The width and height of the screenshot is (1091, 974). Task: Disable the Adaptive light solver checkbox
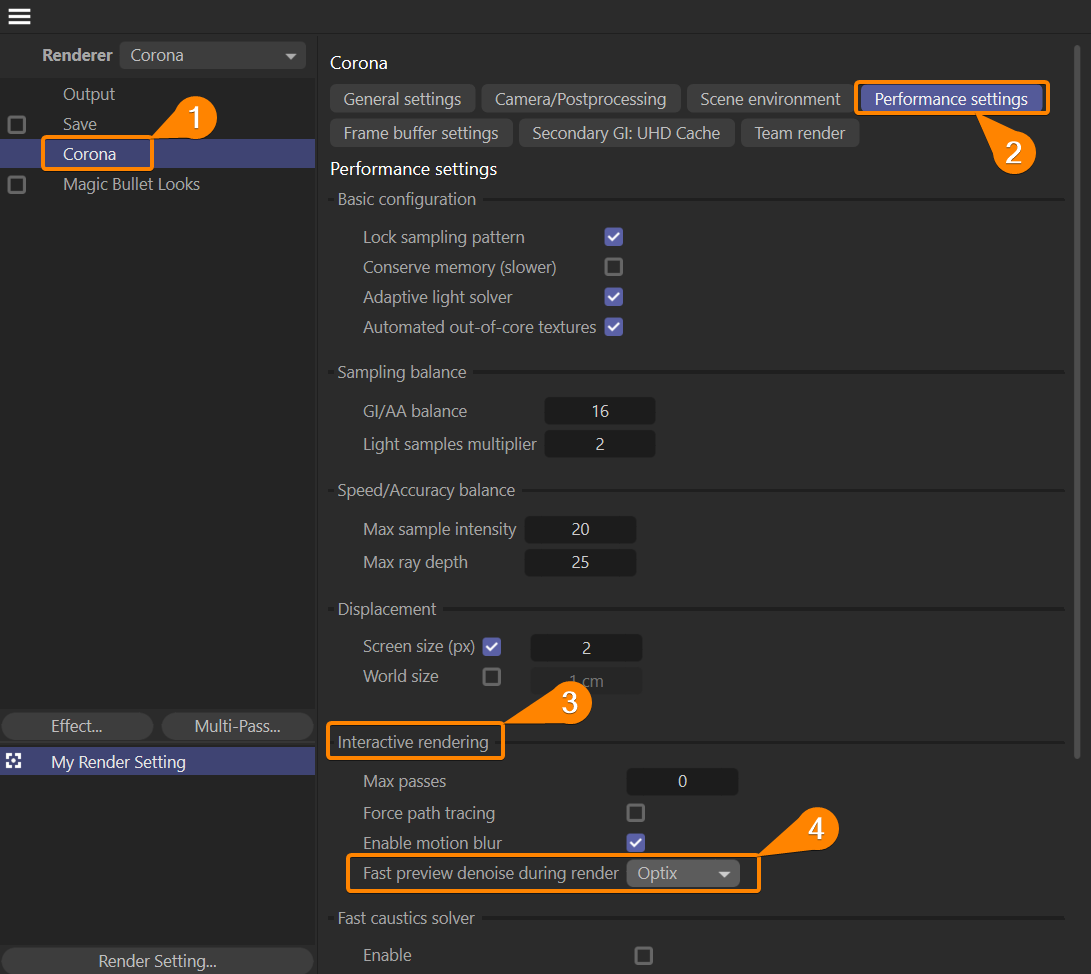[614, 297]
